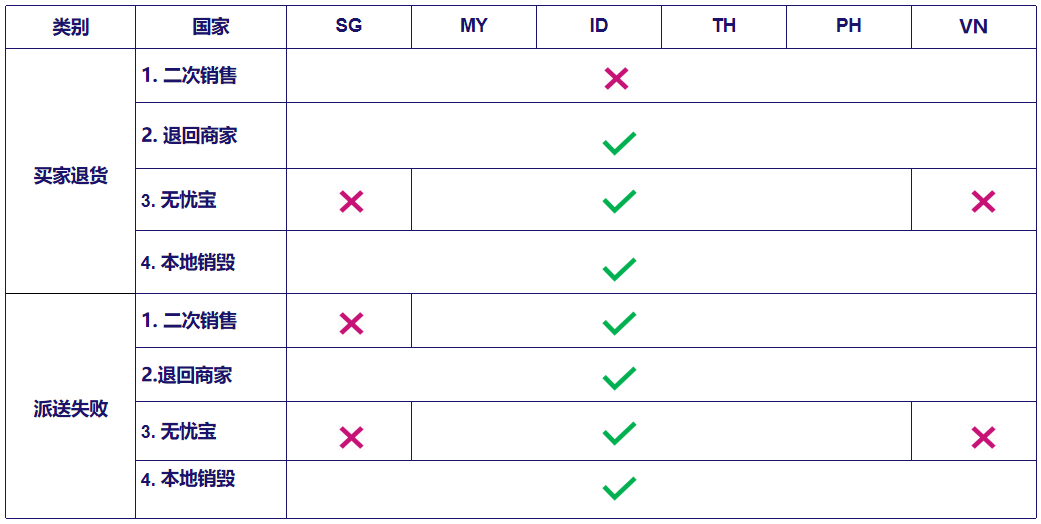
Task: Select the VN column header
Action: pos(974,27)
